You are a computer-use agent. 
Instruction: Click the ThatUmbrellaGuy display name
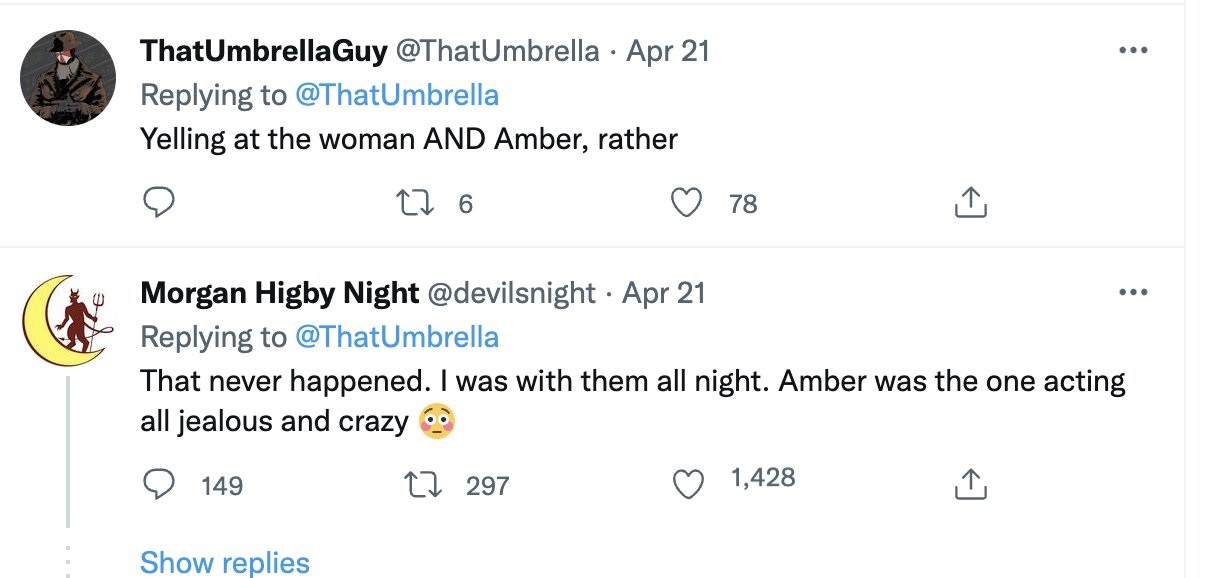point(264,51)
